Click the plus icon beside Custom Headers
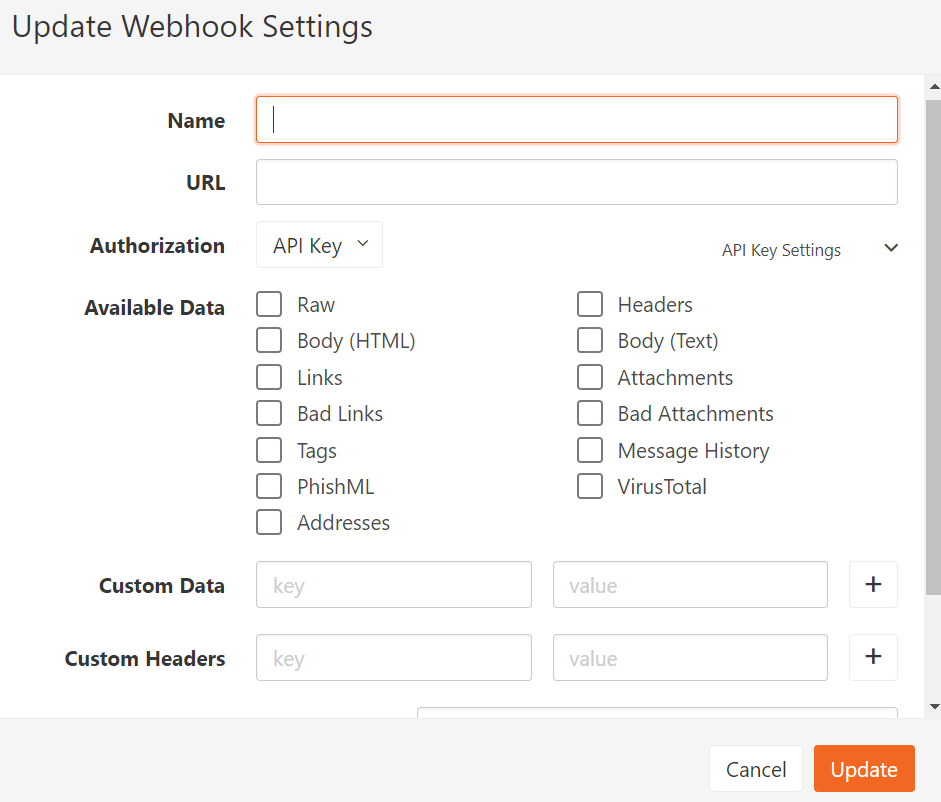The height and width of the screenshot is (802, 941). (873, 657)
